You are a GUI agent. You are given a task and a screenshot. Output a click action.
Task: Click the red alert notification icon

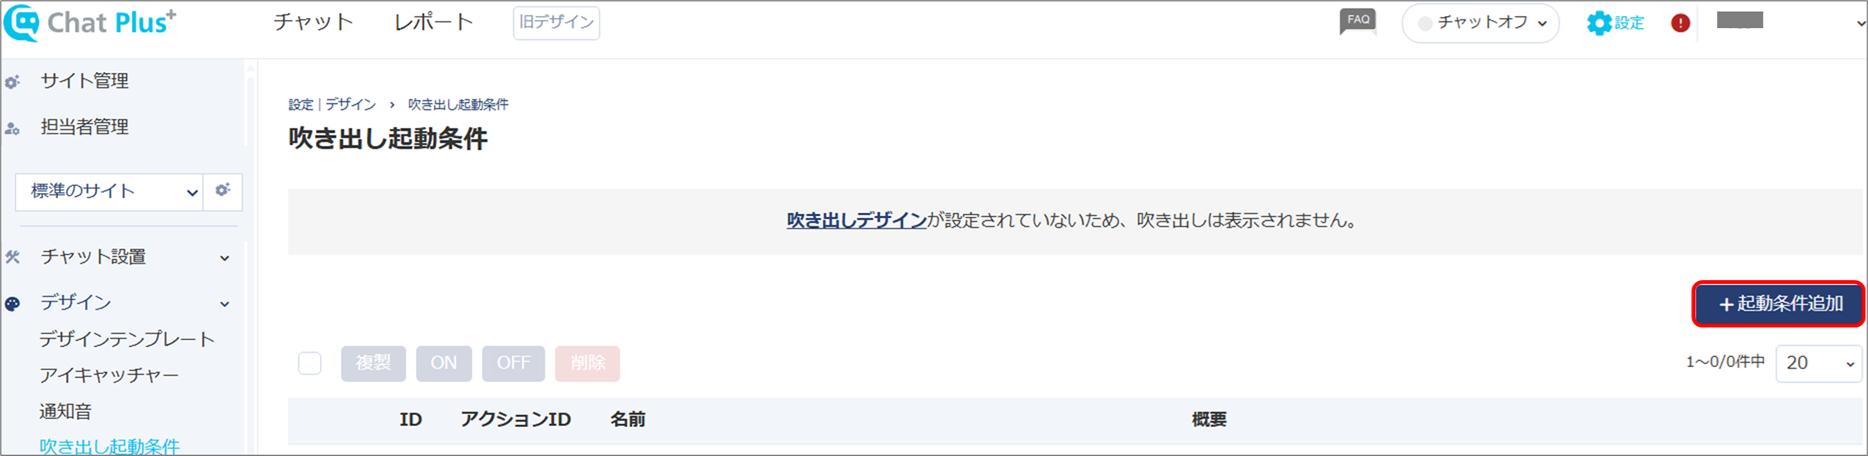1680,23
